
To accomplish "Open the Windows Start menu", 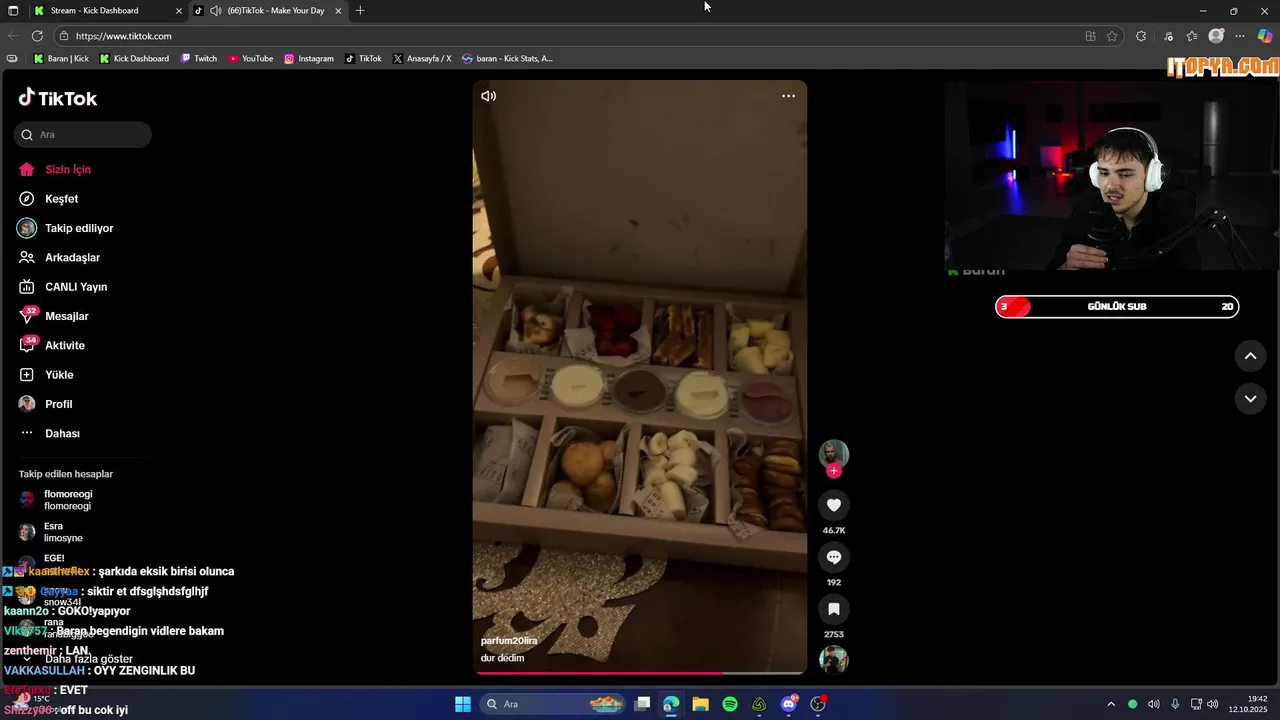I will click(463, 704).
